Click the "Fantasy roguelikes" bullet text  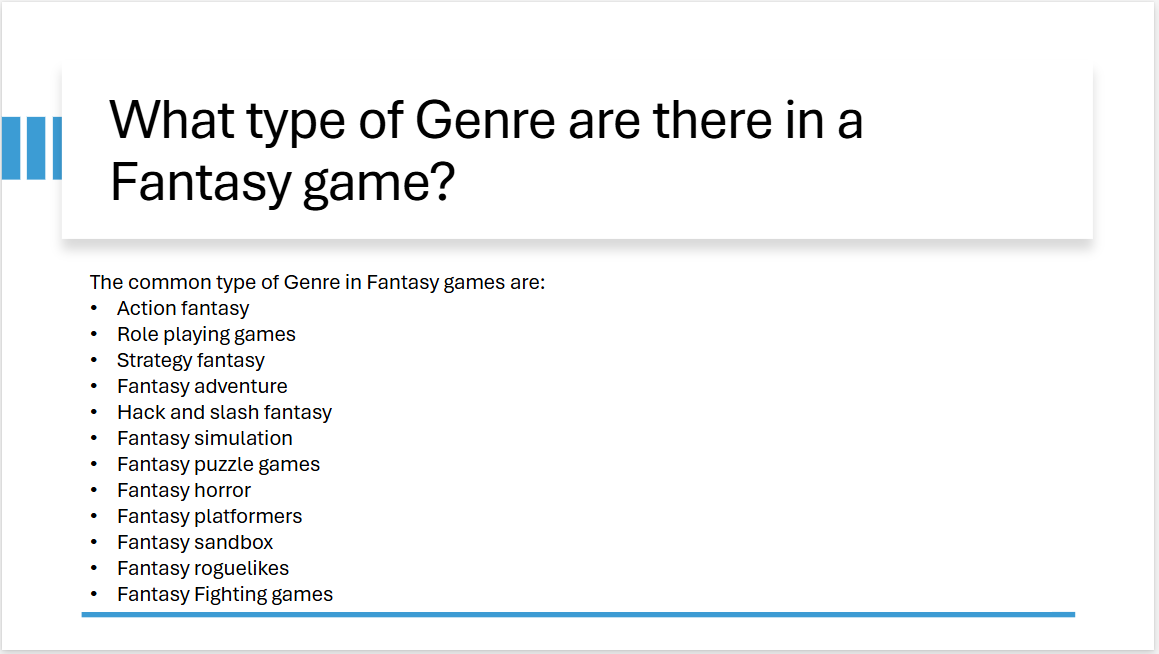[x=203, y=569]
